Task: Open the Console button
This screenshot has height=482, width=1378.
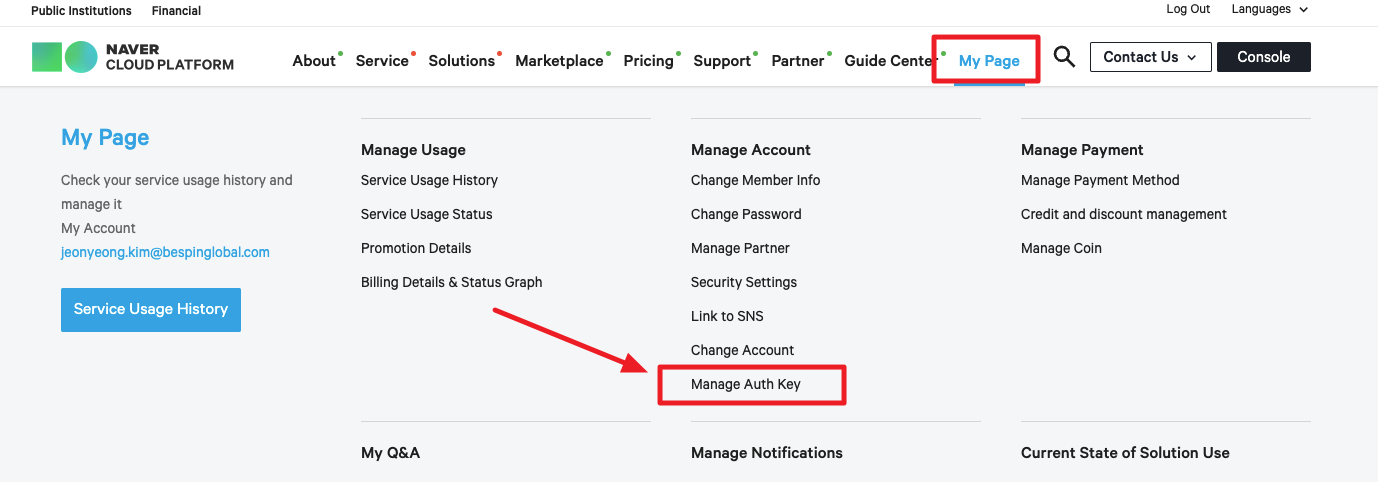Action: point(1263,57)
